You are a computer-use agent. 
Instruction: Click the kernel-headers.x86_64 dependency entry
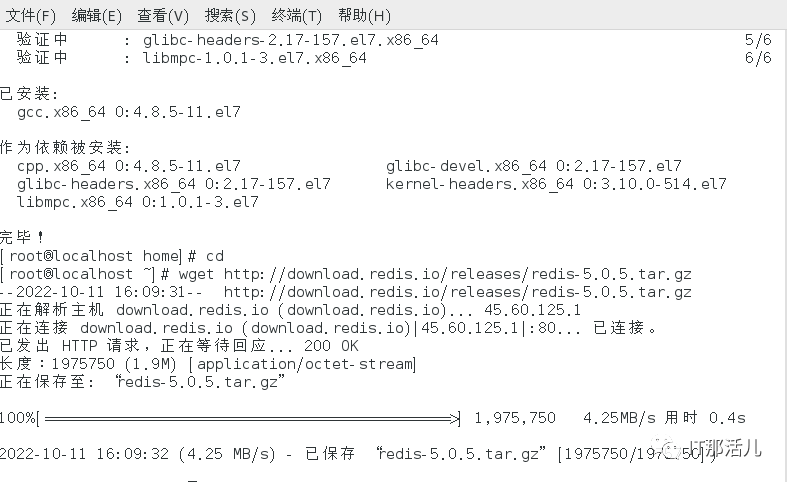click(556, 184)
